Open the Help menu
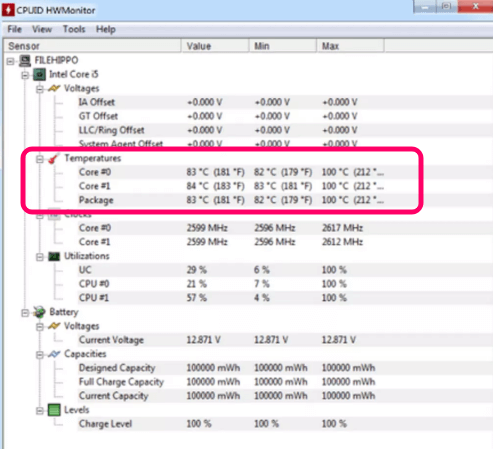493x449 pixels. 106,29
